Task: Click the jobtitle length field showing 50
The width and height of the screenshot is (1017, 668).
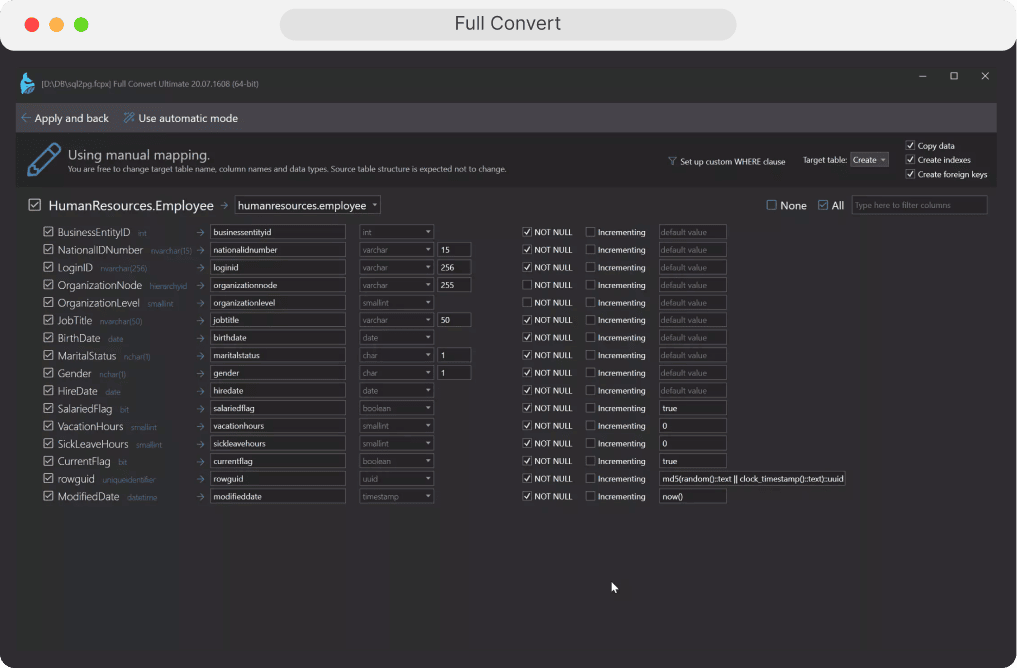Action: pyautogui.click(x=454, y=320)
